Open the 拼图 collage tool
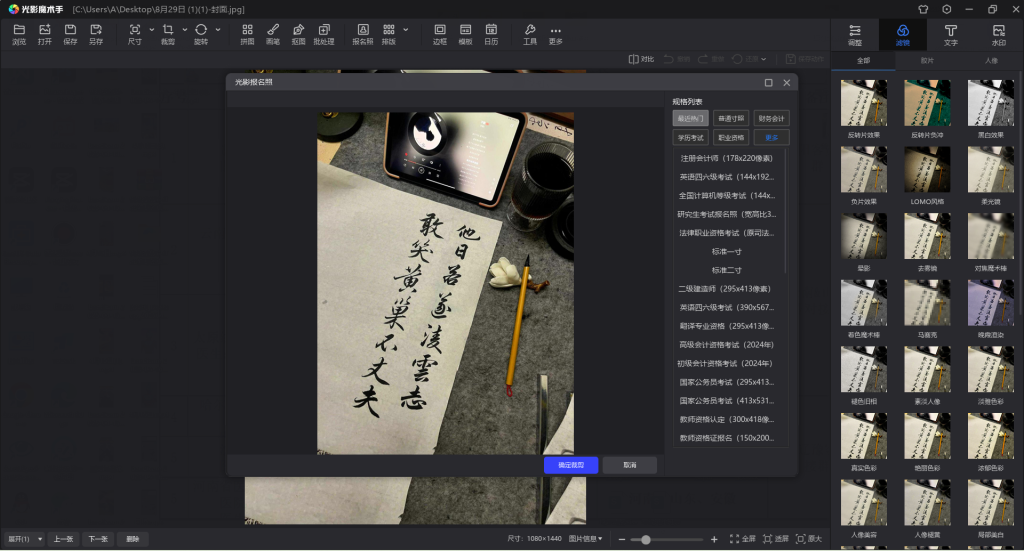 247,34
